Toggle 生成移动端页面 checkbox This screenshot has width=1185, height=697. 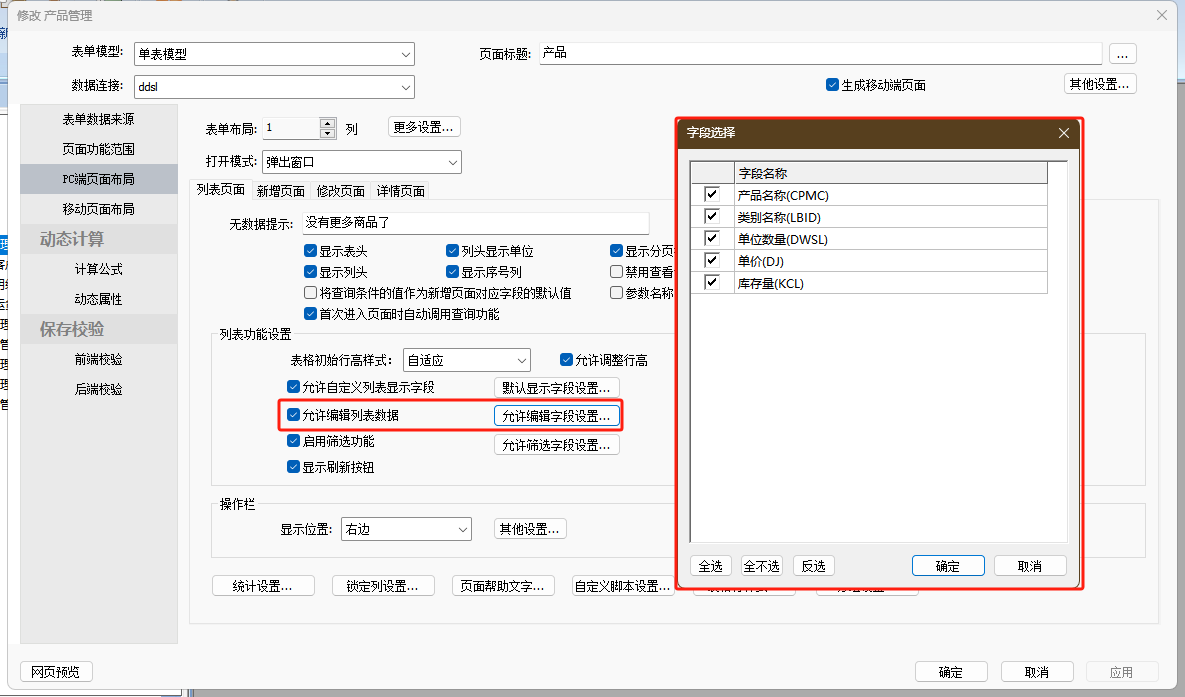[832, 85]
